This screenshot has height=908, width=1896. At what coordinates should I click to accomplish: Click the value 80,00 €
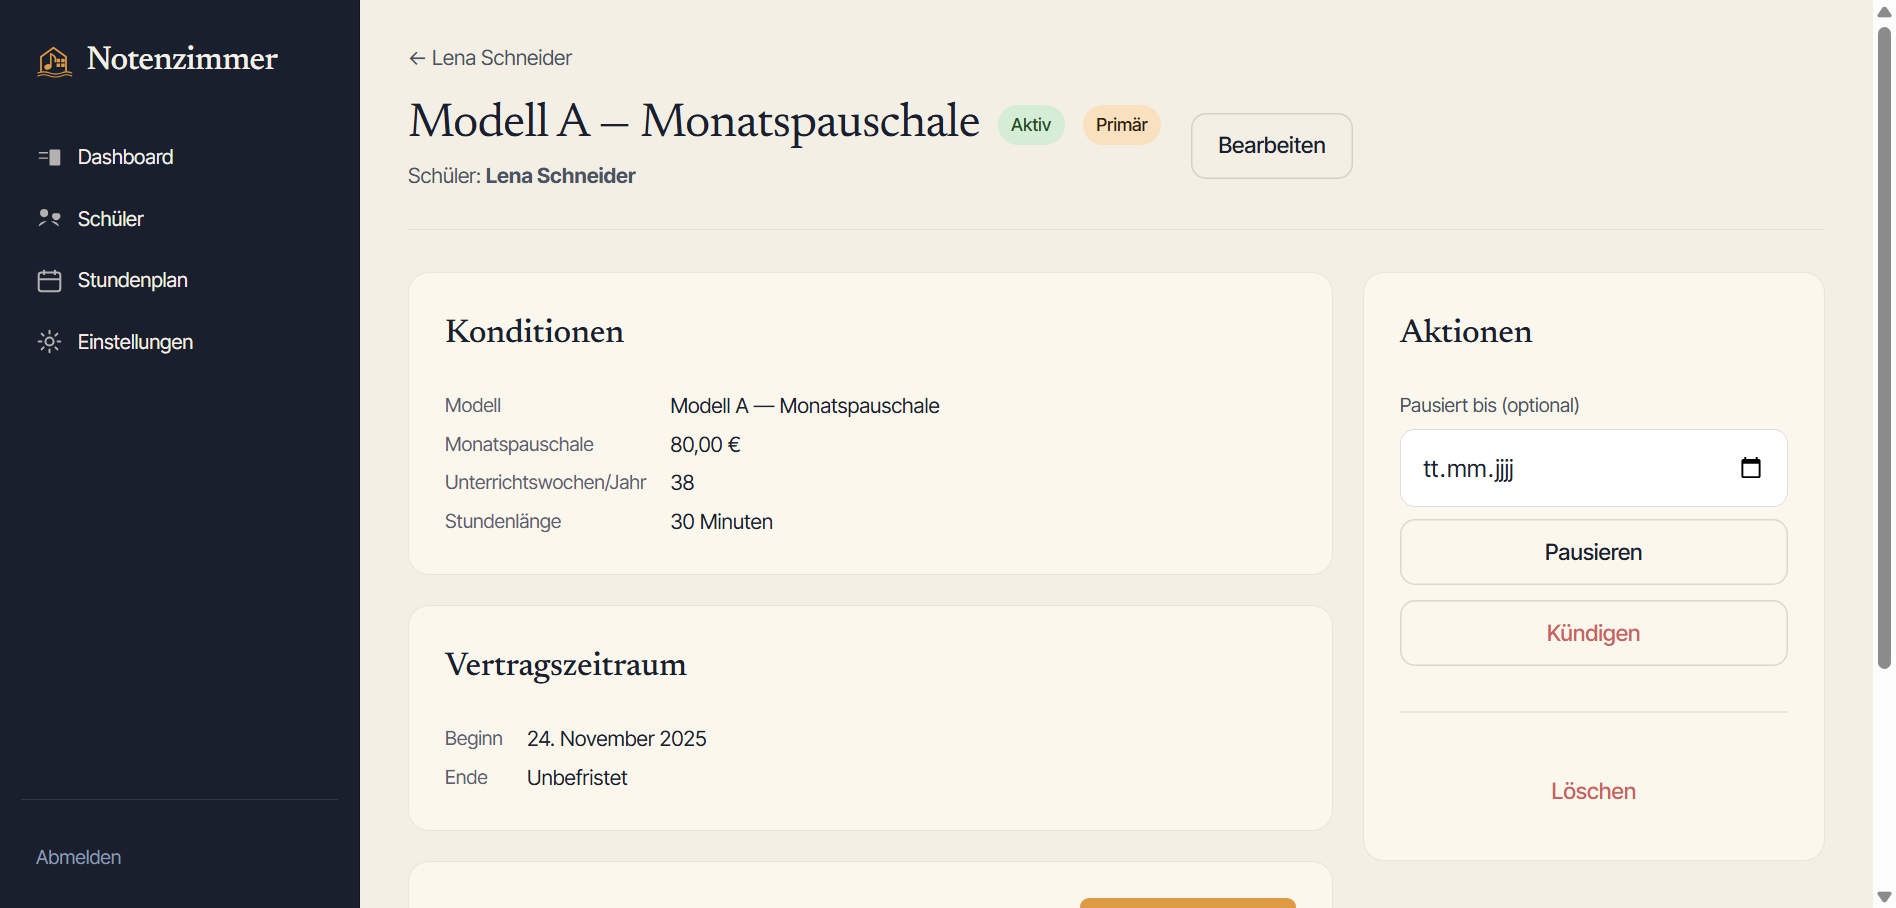point(705,445)
